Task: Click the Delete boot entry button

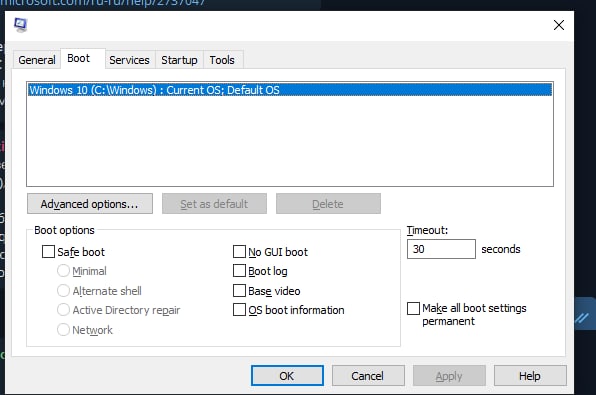Action: (328, 204)
